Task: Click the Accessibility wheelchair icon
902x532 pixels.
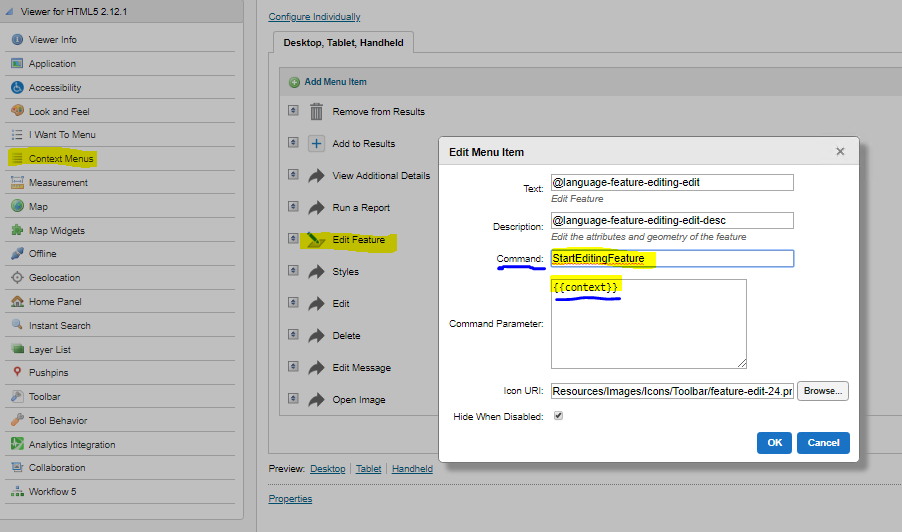Action: [17, 87]
